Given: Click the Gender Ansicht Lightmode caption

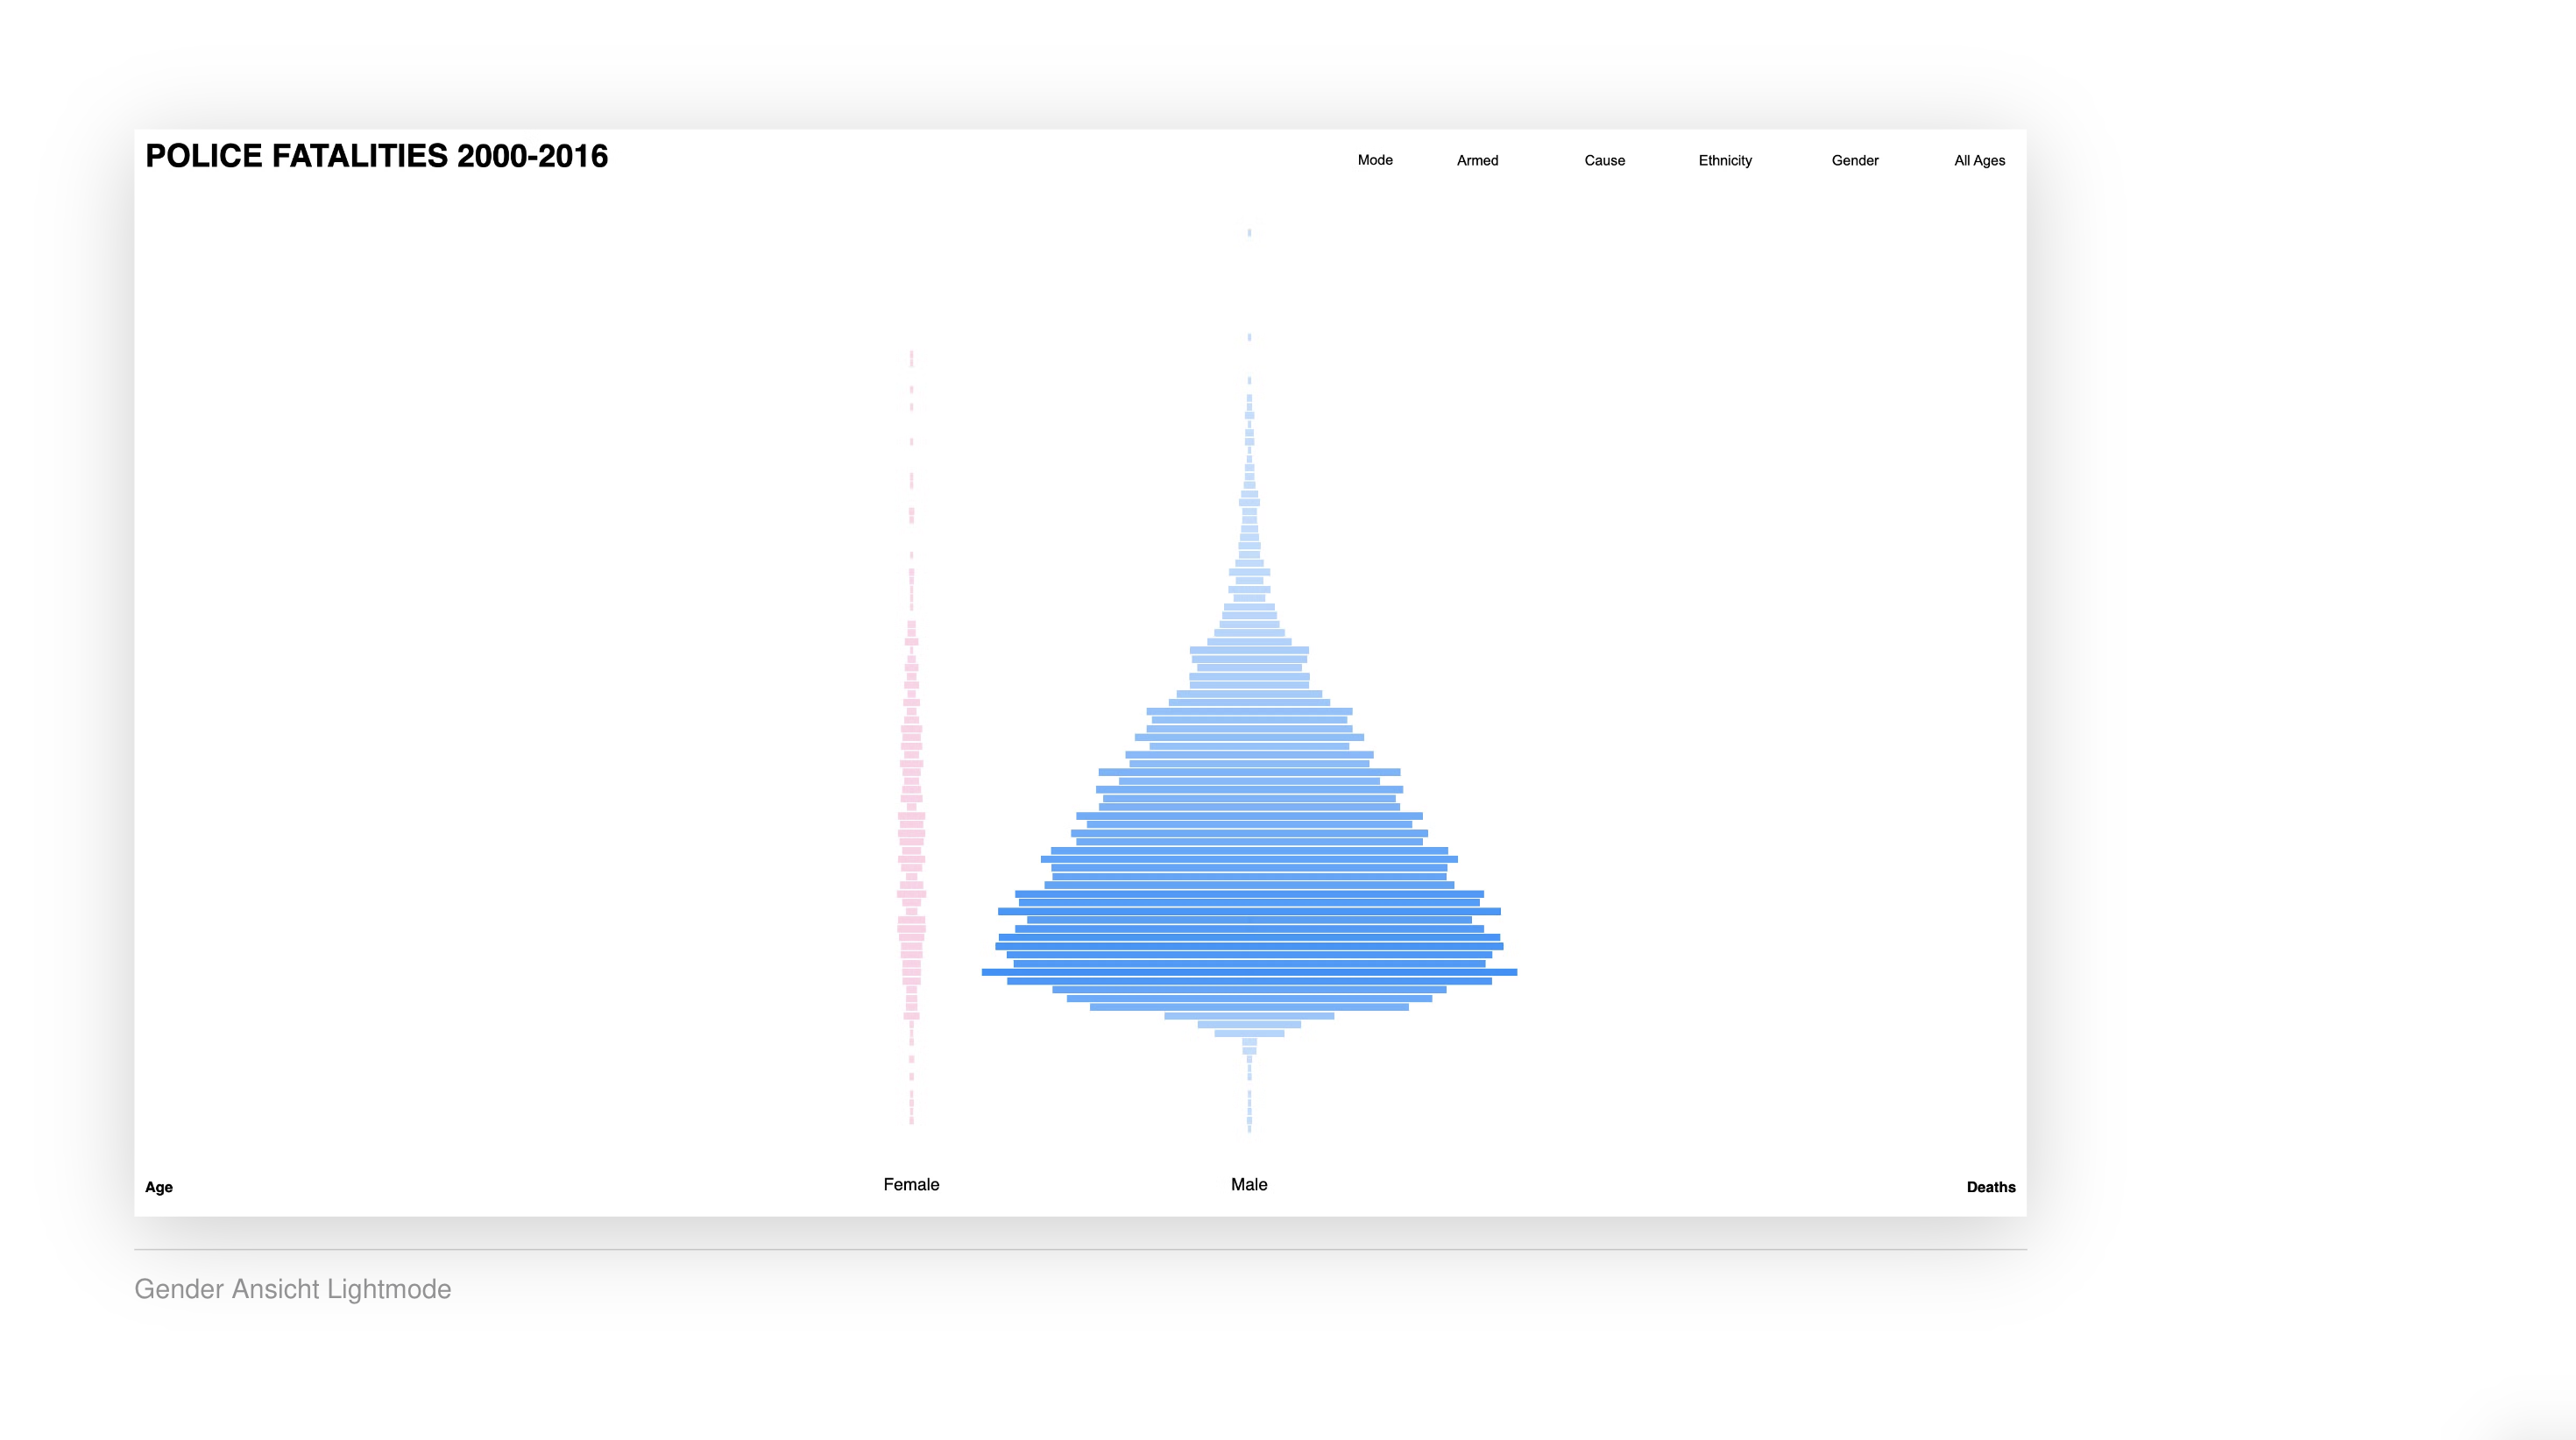Looking at the screenshot, I should click(x=292, y=1289).
